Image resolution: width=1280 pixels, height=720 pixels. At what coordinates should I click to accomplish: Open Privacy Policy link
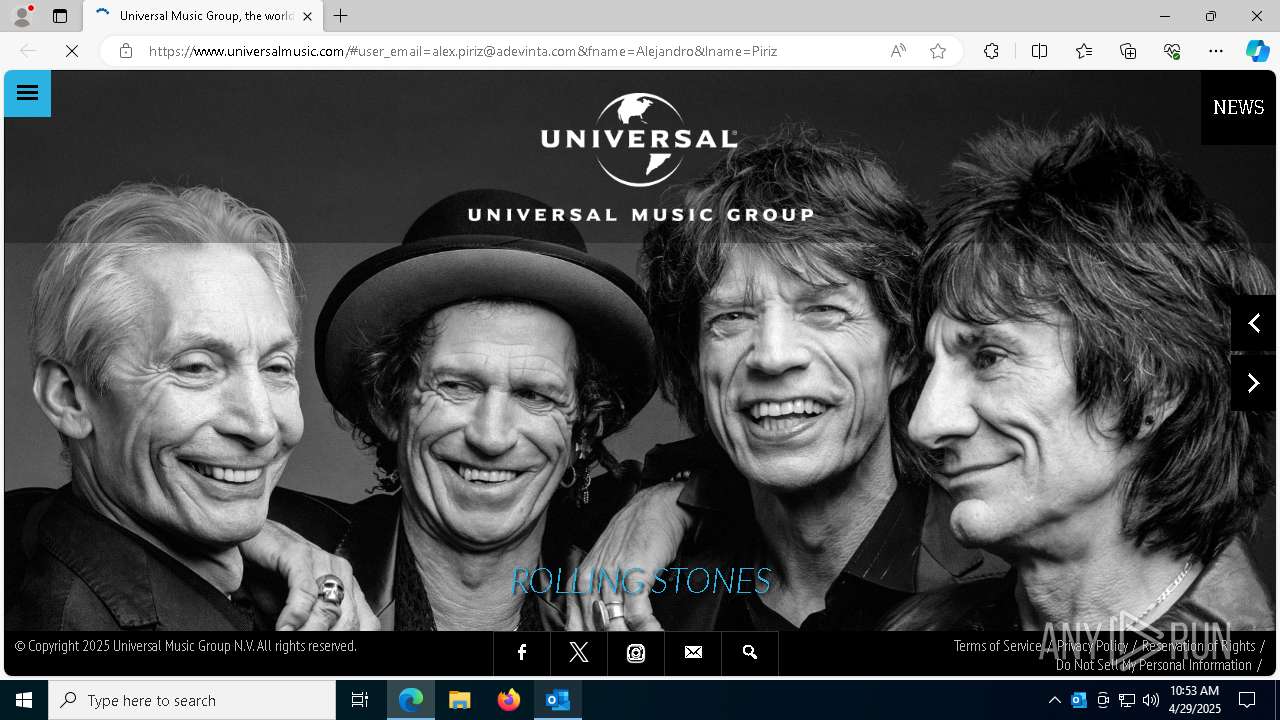tap(1092, 646)
